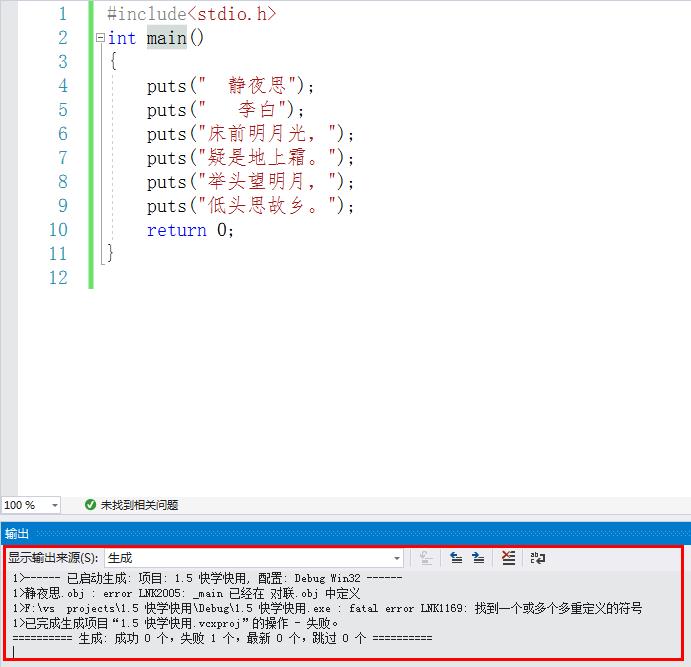Click the 输出 panel title
This screenshot has width=691, height=667.
17,534
